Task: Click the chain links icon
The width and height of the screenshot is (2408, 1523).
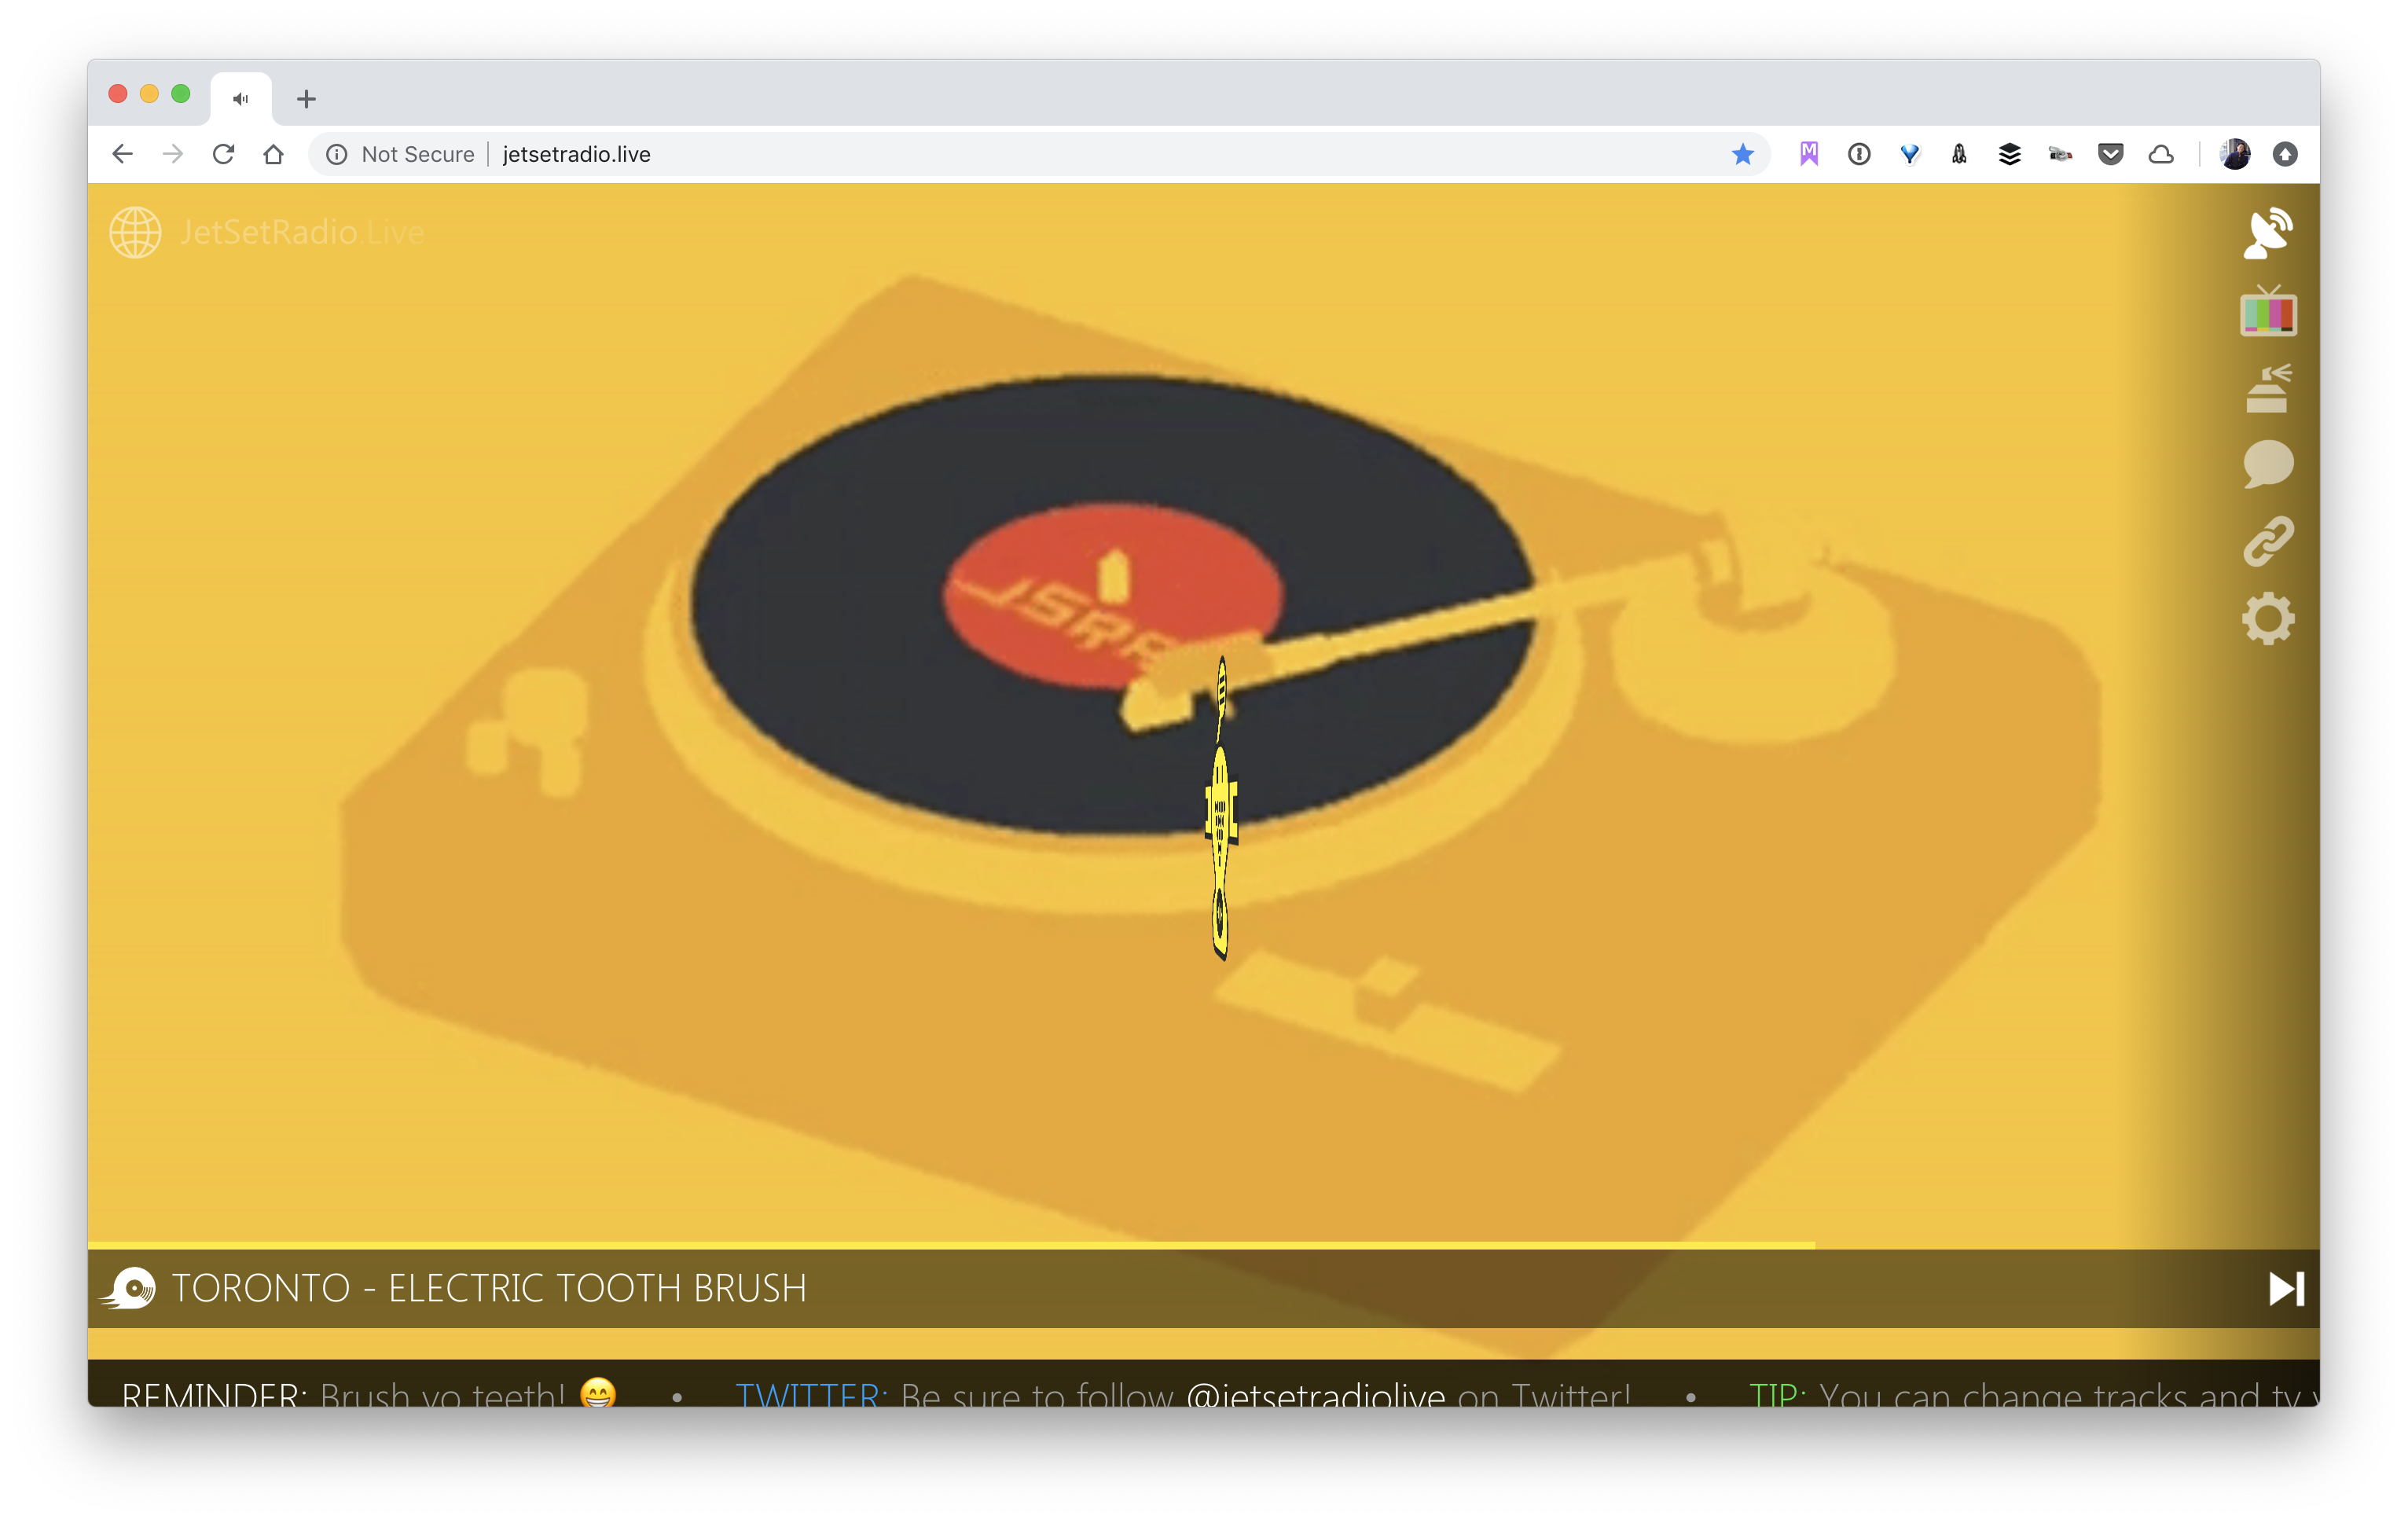Action: pos(2267,541)
